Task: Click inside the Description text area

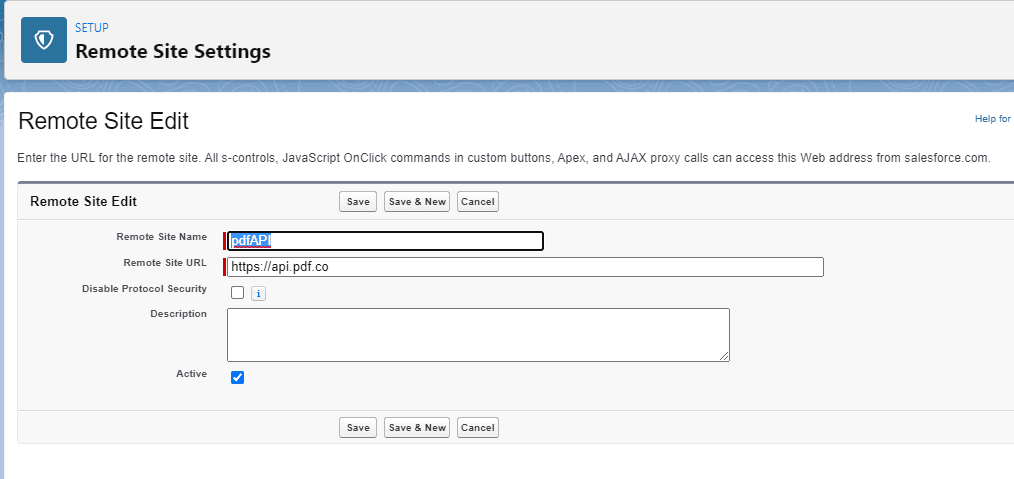Action: tap(478, 334)
